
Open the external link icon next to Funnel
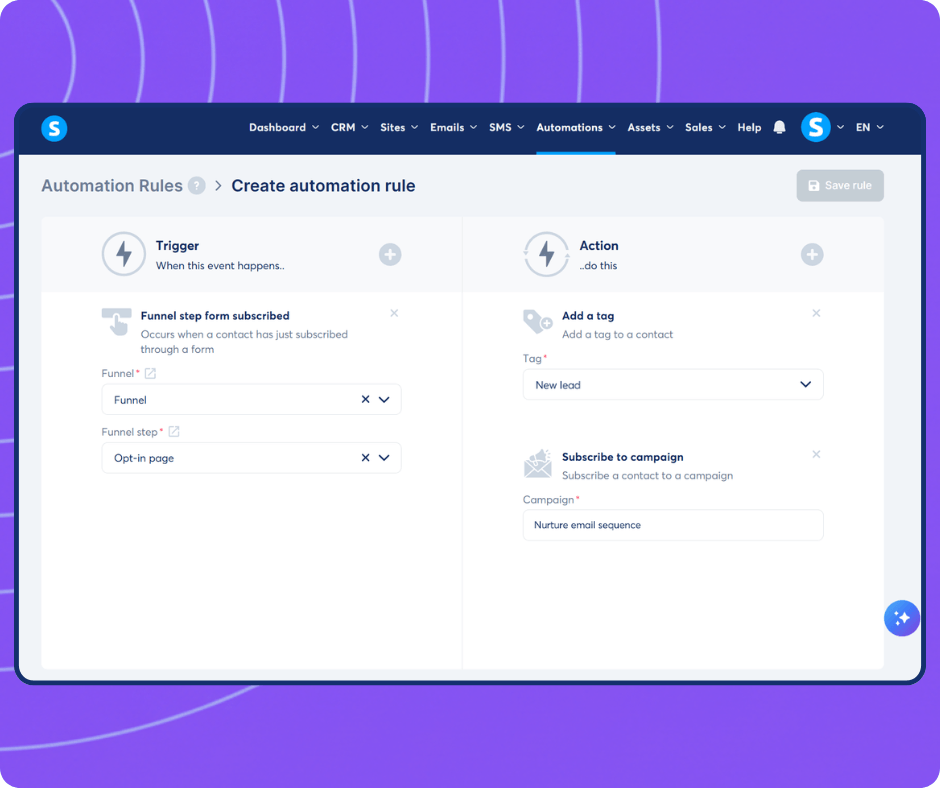(150, 373)
